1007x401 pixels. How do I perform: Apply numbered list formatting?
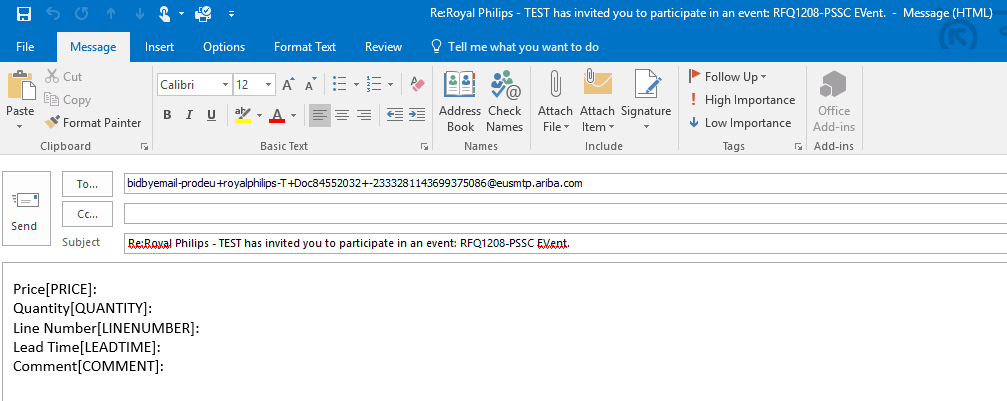click(x=374, y=84)
